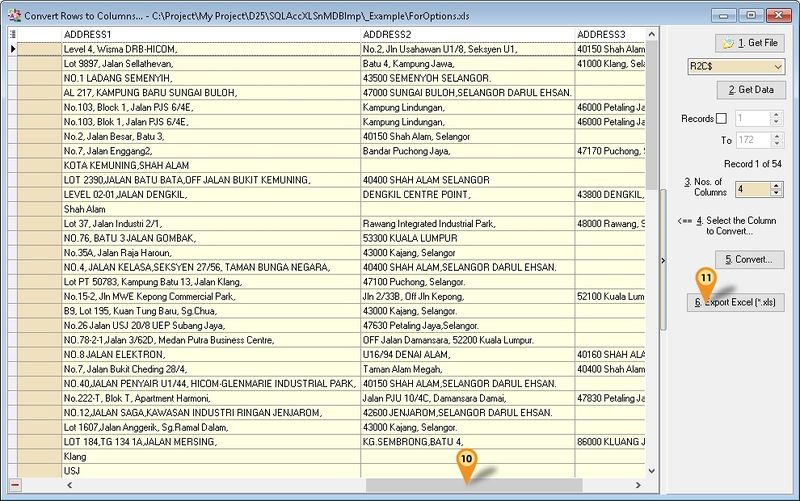Select the ADDRESS1 column header
Screen dimensions: 800x501
coord(210,34)
